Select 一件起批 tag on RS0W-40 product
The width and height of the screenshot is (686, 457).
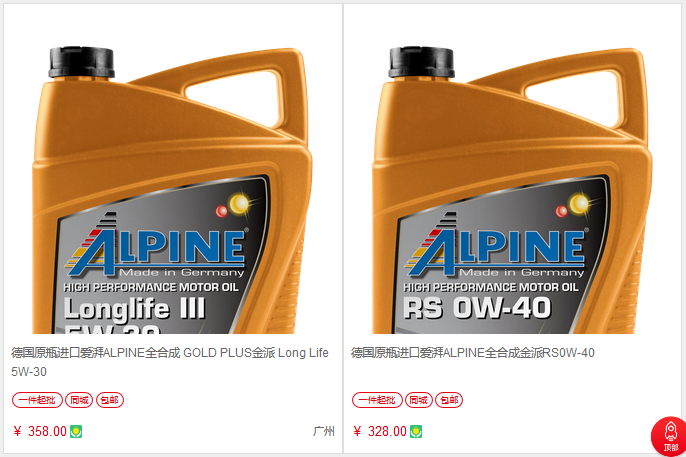click(x=377, y=400)
